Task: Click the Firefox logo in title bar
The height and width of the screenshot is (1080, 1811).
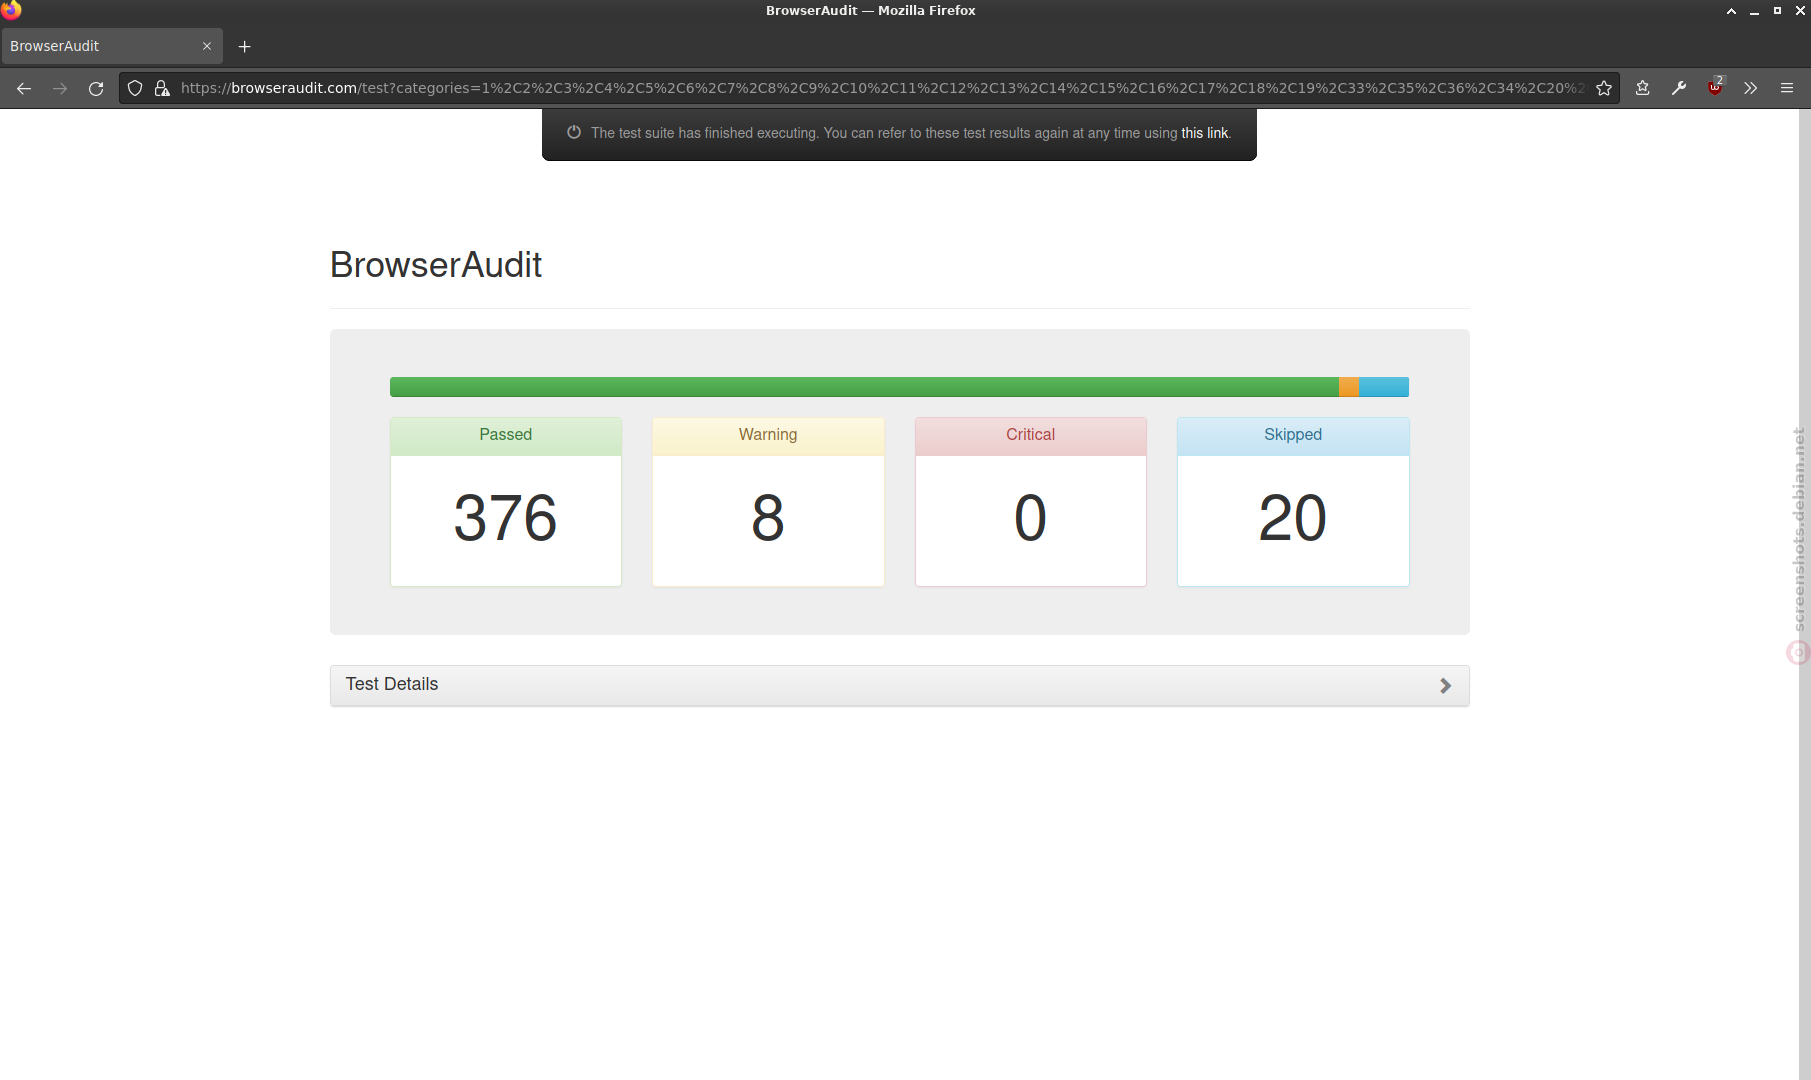Action: (x=11, y=10)
